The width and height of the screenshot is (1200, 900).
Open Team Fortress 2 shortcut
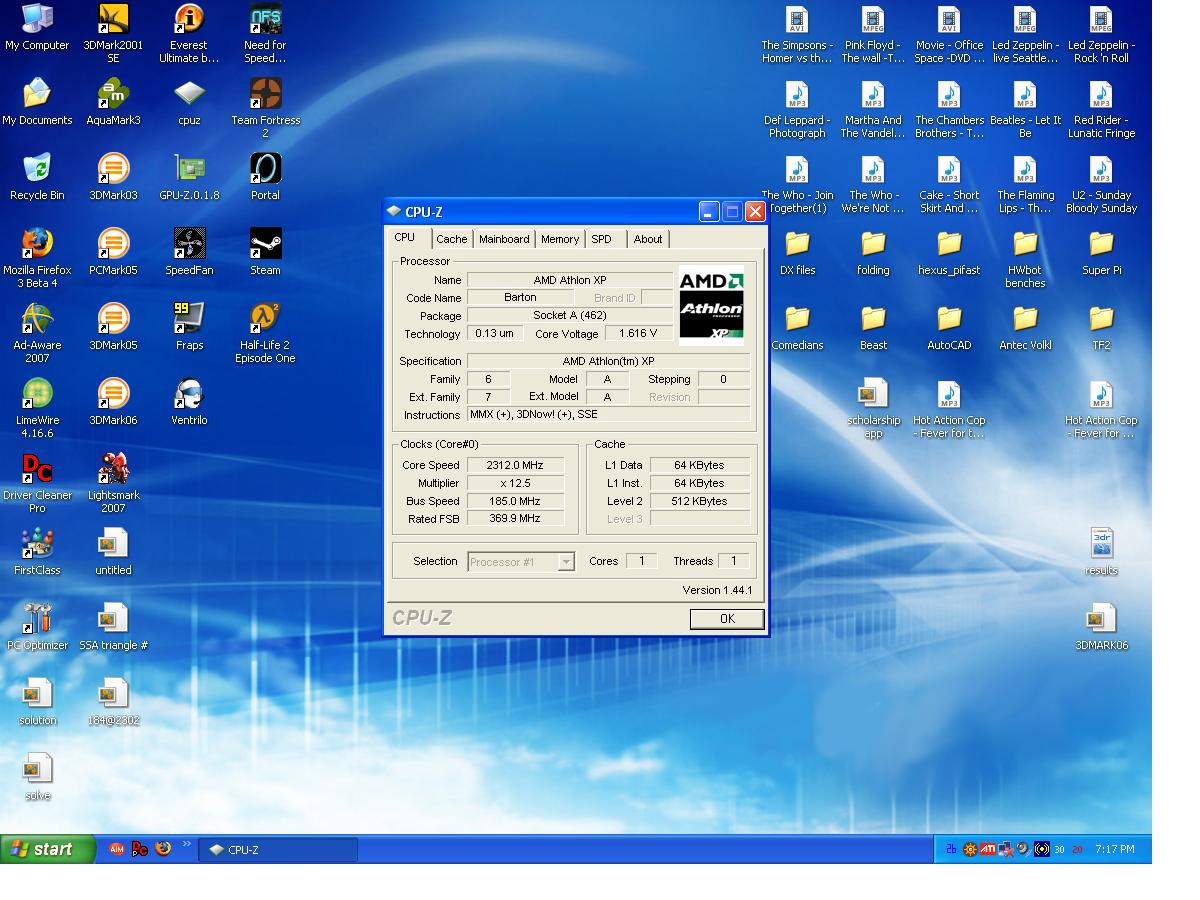[x=265, y=108]
